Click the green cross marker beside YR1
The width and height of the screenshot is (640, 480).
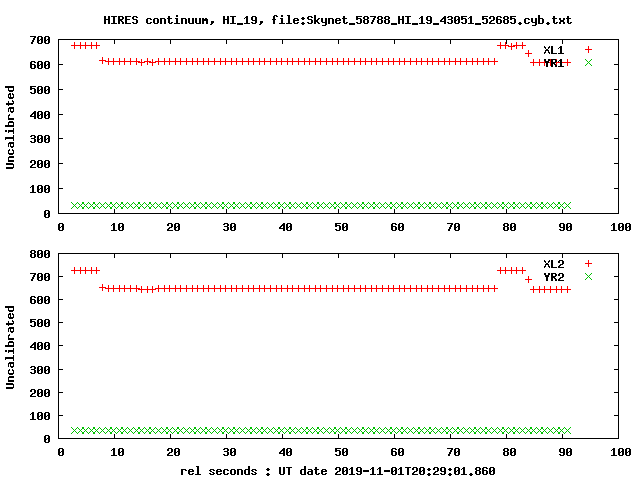click(x=588, y=62)
